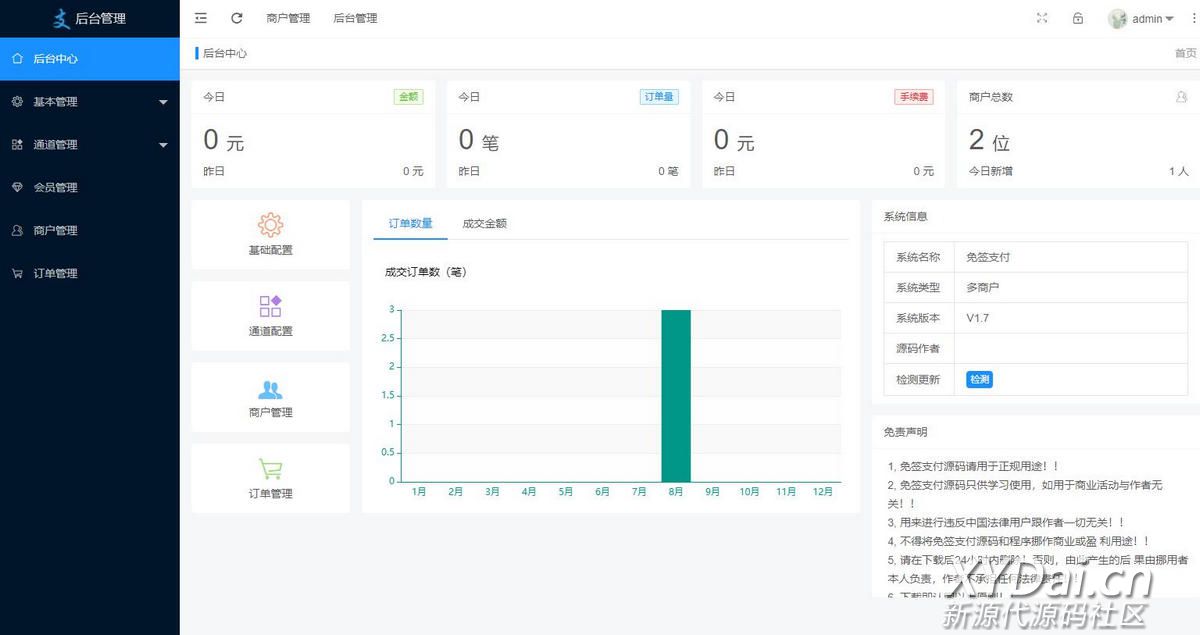The image size is (1200, 635).
Task: Click the teal August bar in chart
Action: tap(676, 396)
